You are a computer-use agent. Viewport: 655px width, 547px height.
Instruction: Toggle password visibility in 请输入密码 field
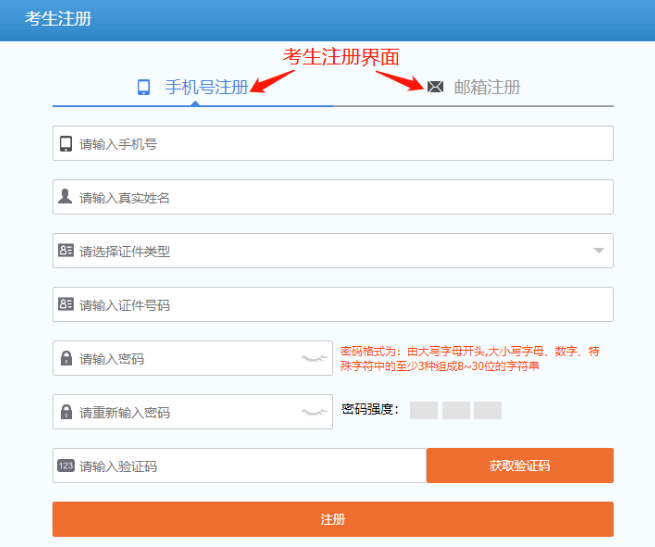point(314,358)
